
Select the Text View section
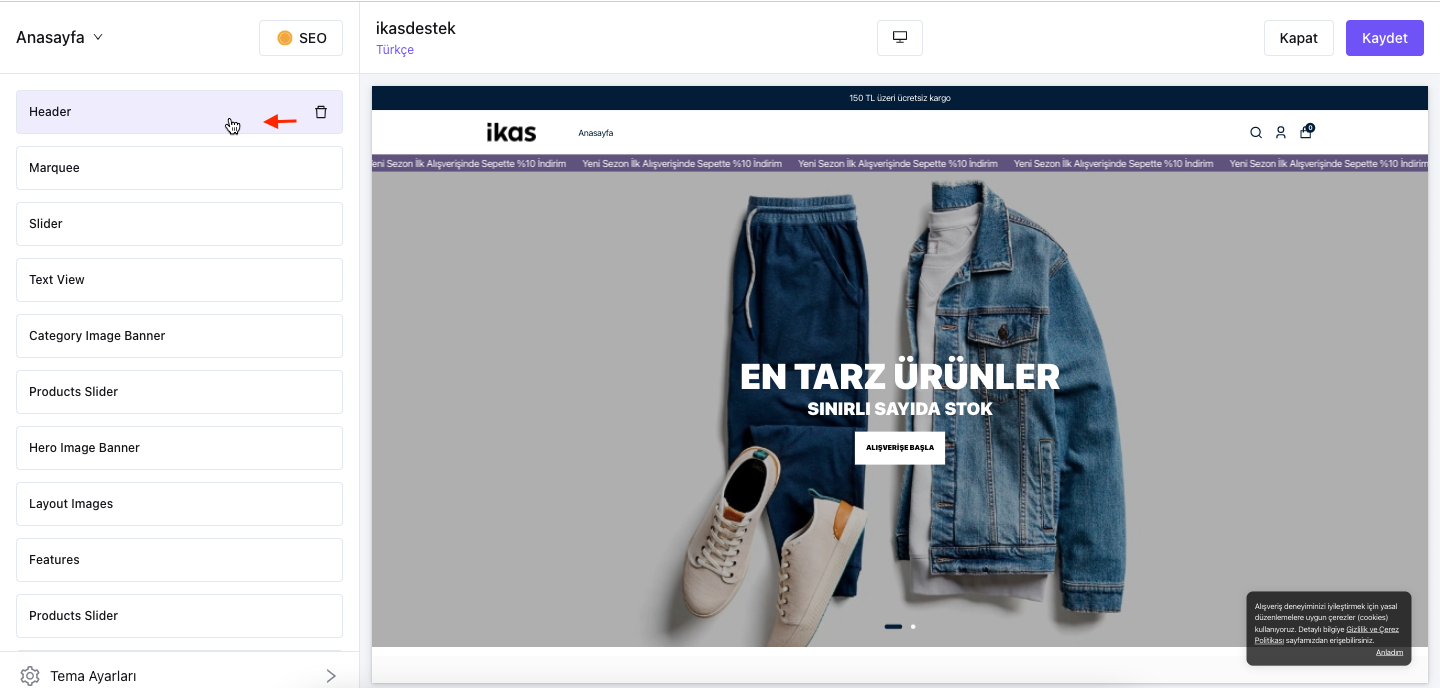coord(179,280)
